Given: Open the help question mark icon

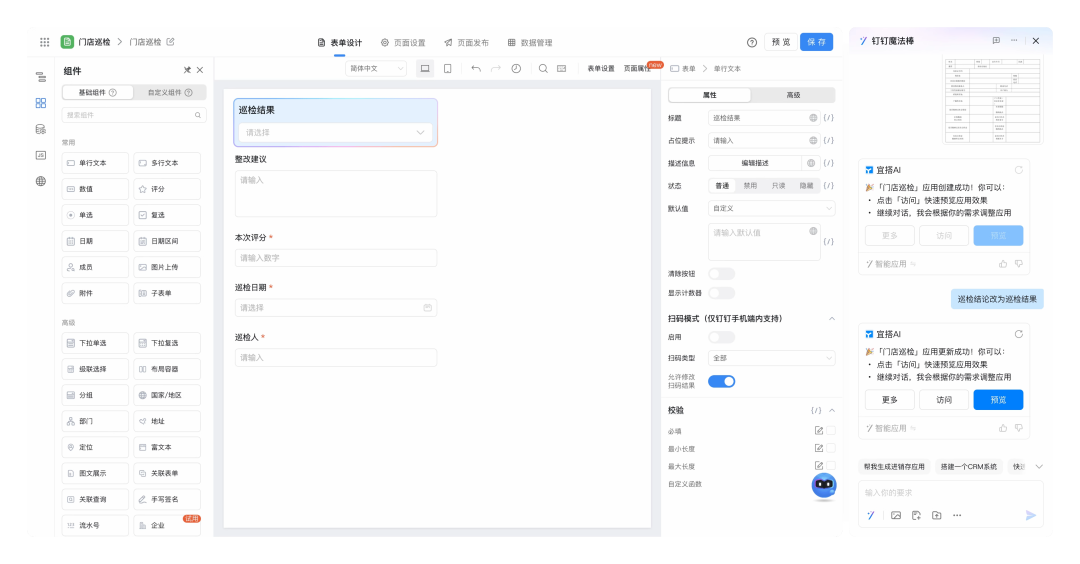Looking at the screenshot, I should [x=752, y=42].
